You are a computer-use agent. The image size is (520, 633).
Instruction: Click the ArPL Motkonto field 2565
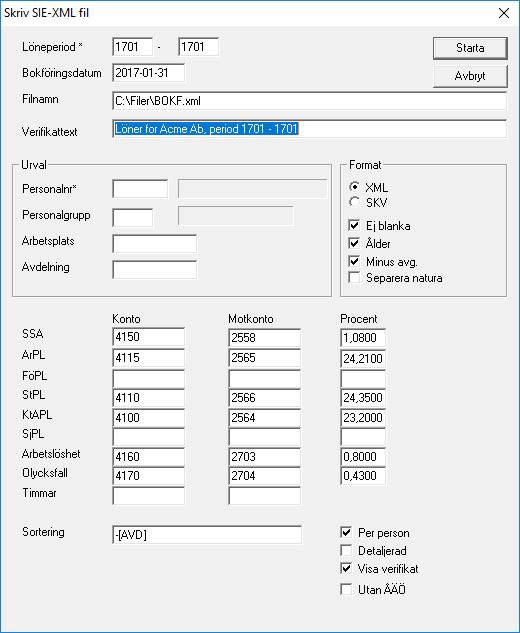click(264, 358)
